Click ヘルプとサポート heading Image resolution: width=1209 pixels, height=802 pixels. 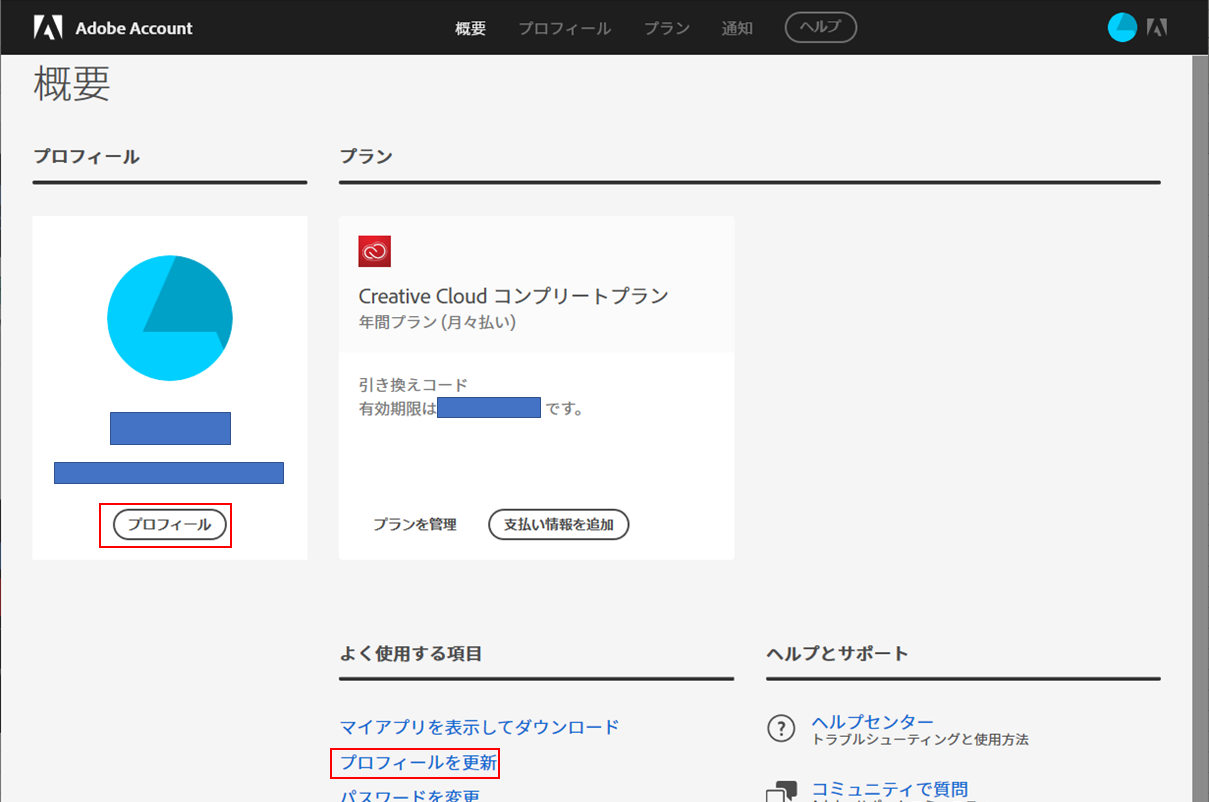point(837,654)
